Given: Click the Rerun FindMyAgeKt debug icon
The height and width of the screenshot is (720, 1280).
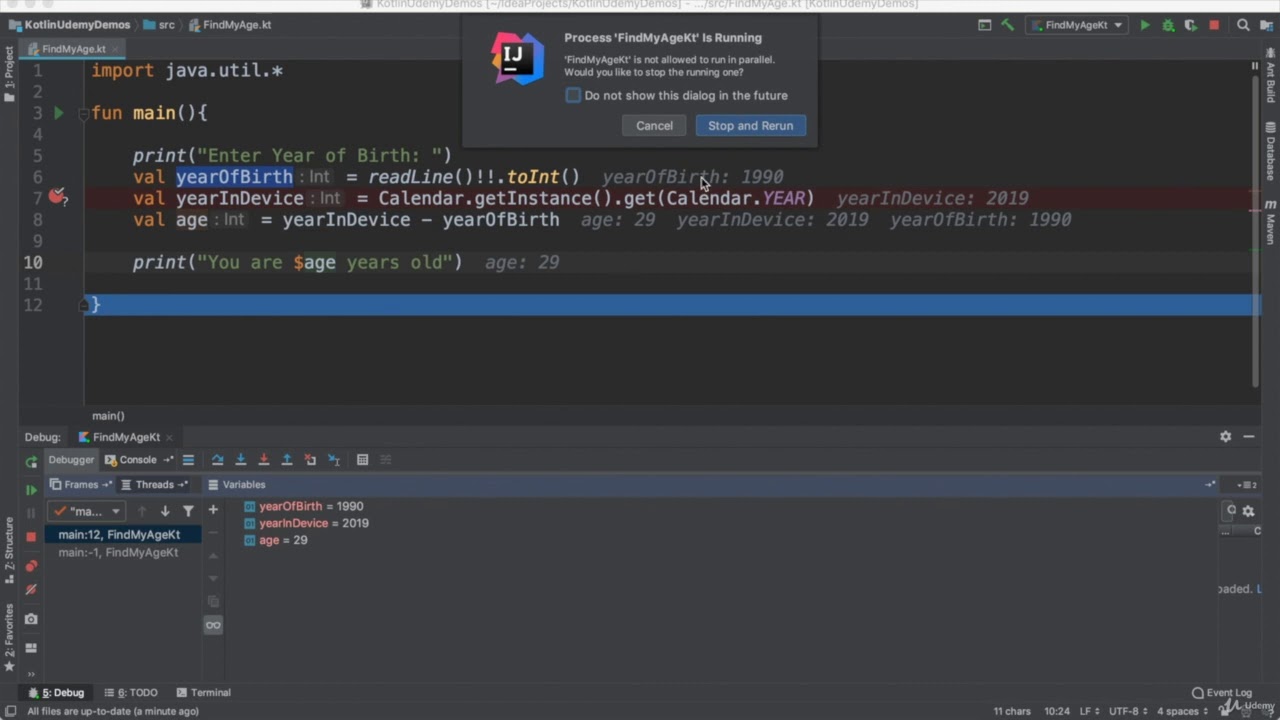Looking at the screenshot, I should click(x=31, y=462).
